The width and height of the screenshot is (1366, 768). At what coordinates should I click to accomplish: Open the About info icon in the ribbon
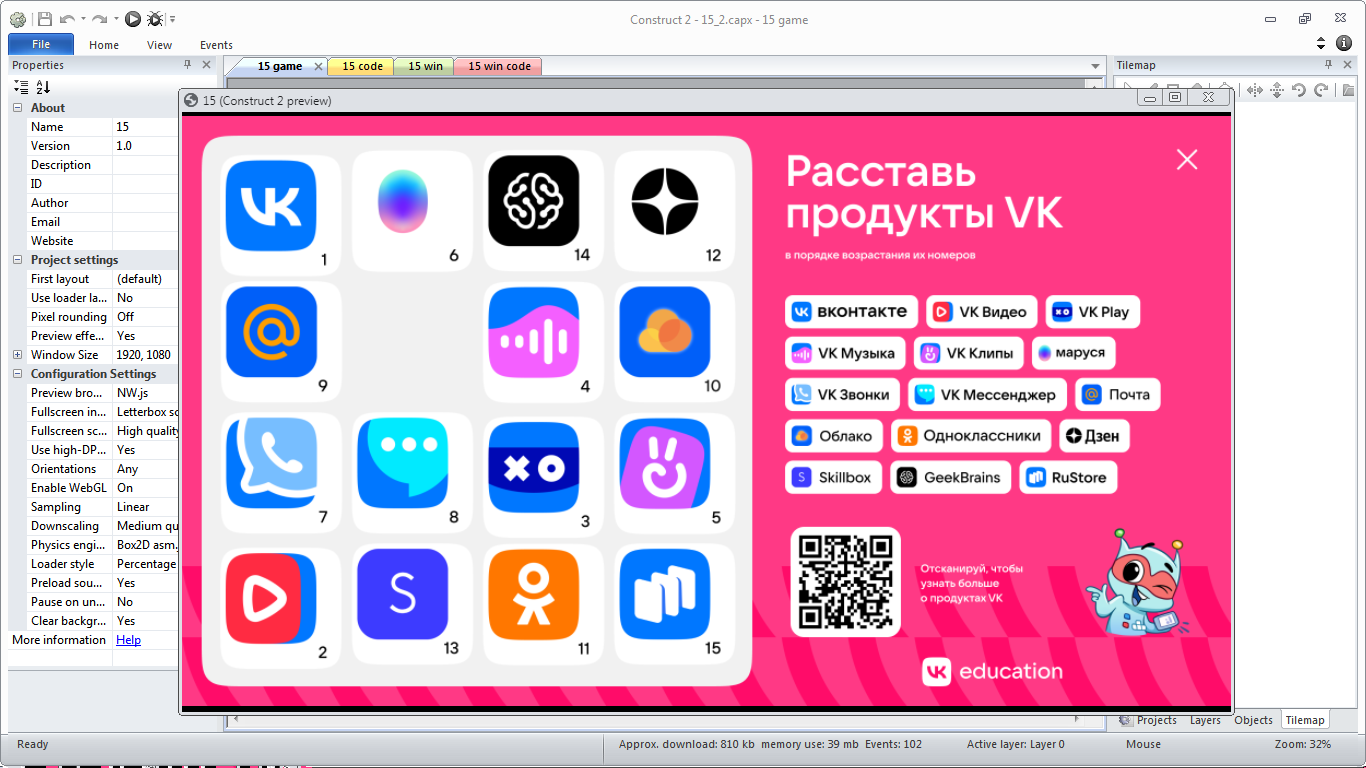coord(1344,44)
